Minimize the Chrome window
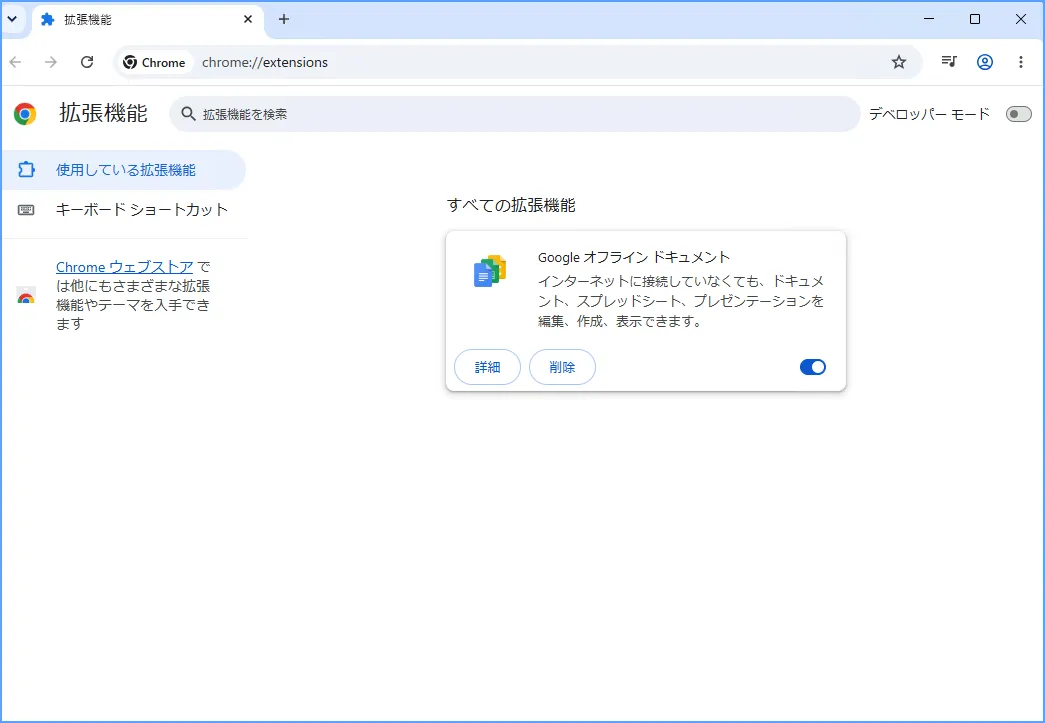Image resolution: width=1045 pixels, height=723 pixels. [929, 19]
